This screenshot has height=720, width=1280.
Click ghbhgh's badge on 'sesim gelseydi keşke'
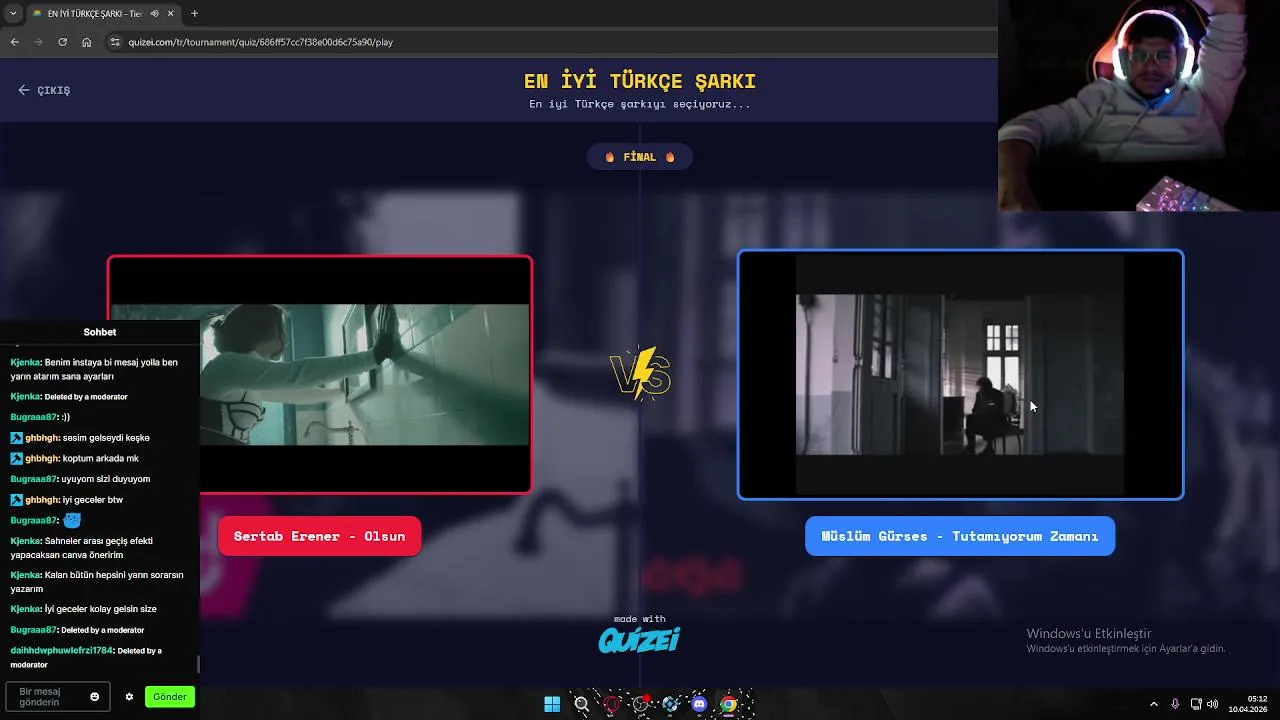pyautogui.click(x=16, y=438)
